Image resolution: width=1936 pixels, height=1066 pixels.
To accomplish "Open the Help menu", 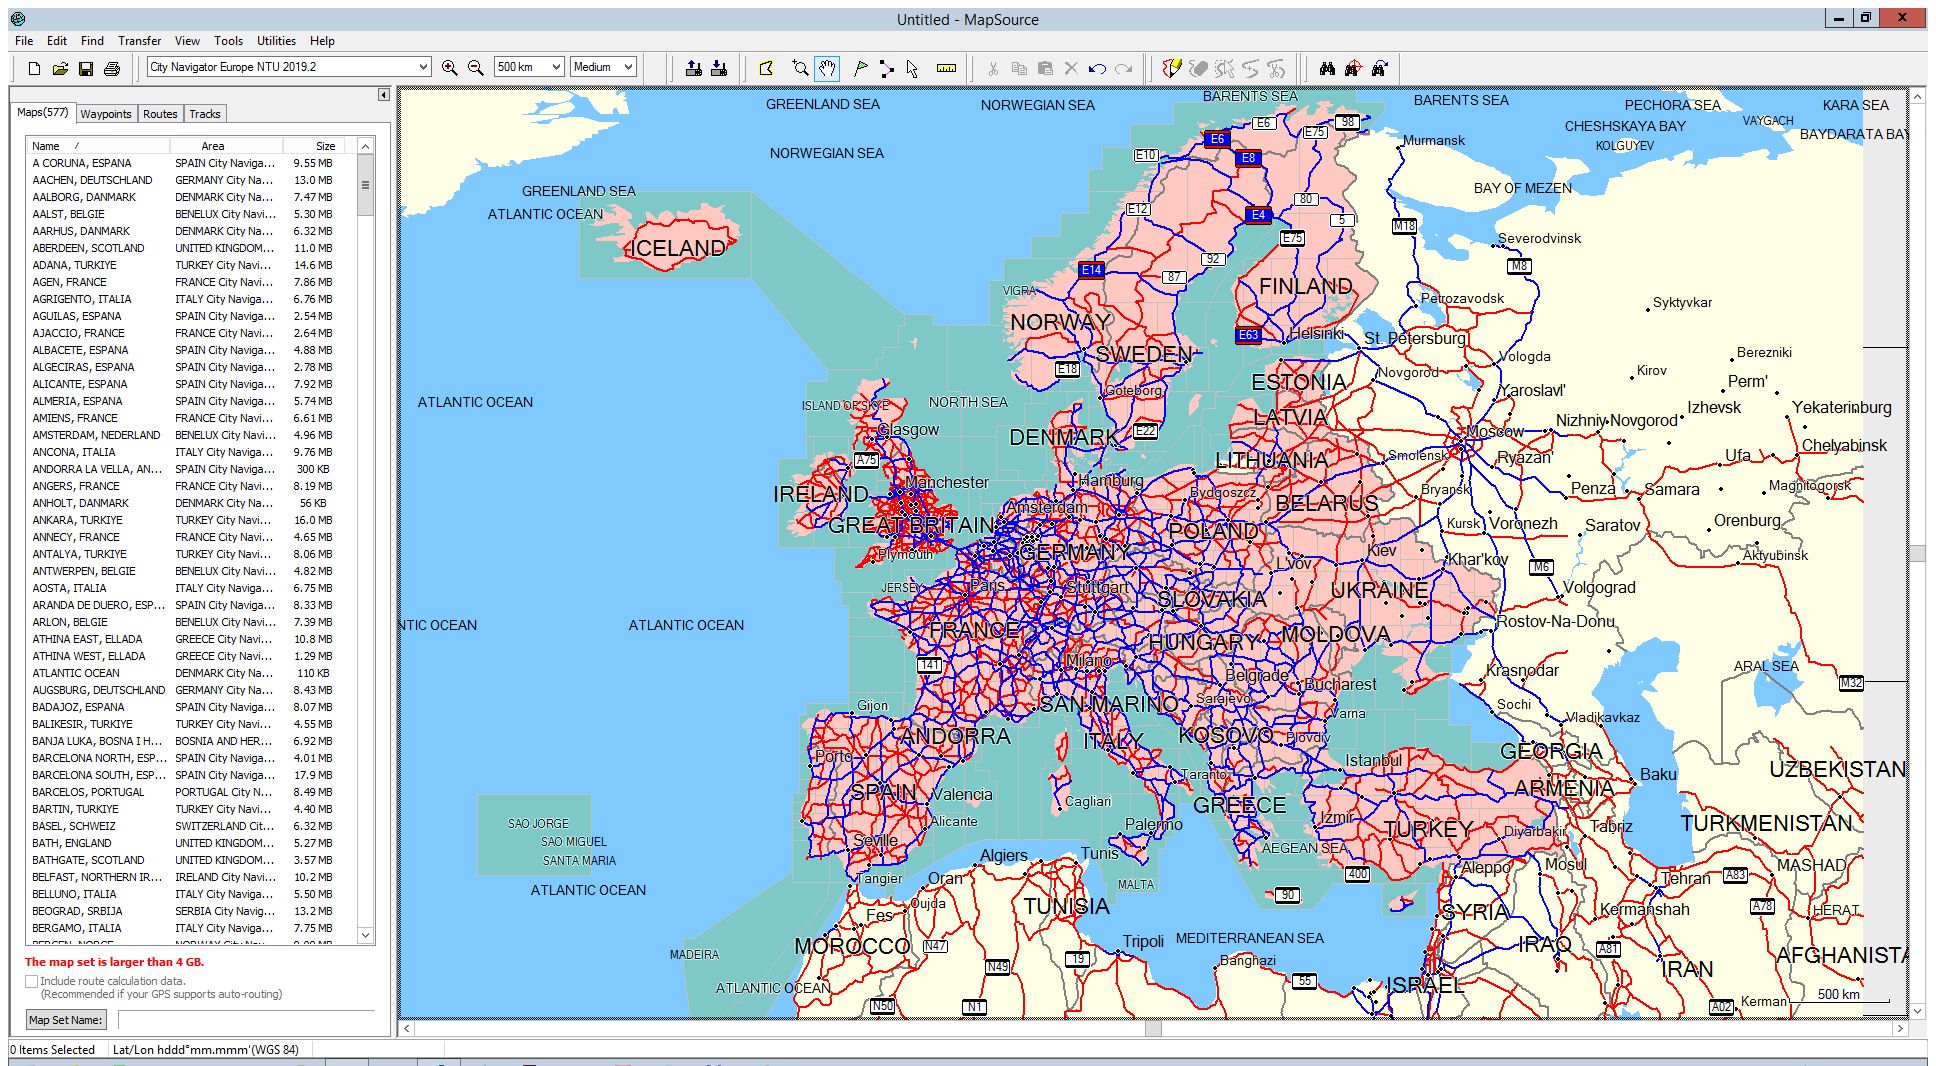I will click(322, 41).
